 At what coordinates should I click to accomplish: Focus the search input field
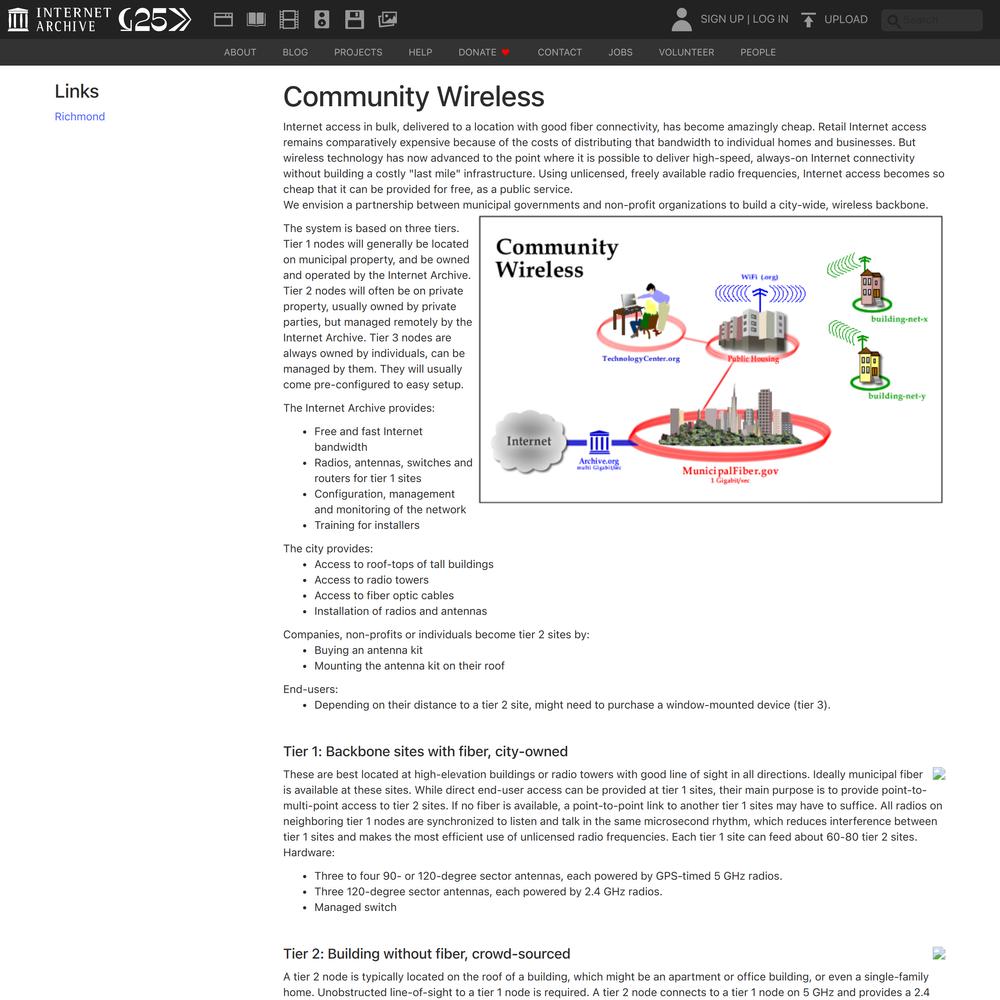(932, 20)
